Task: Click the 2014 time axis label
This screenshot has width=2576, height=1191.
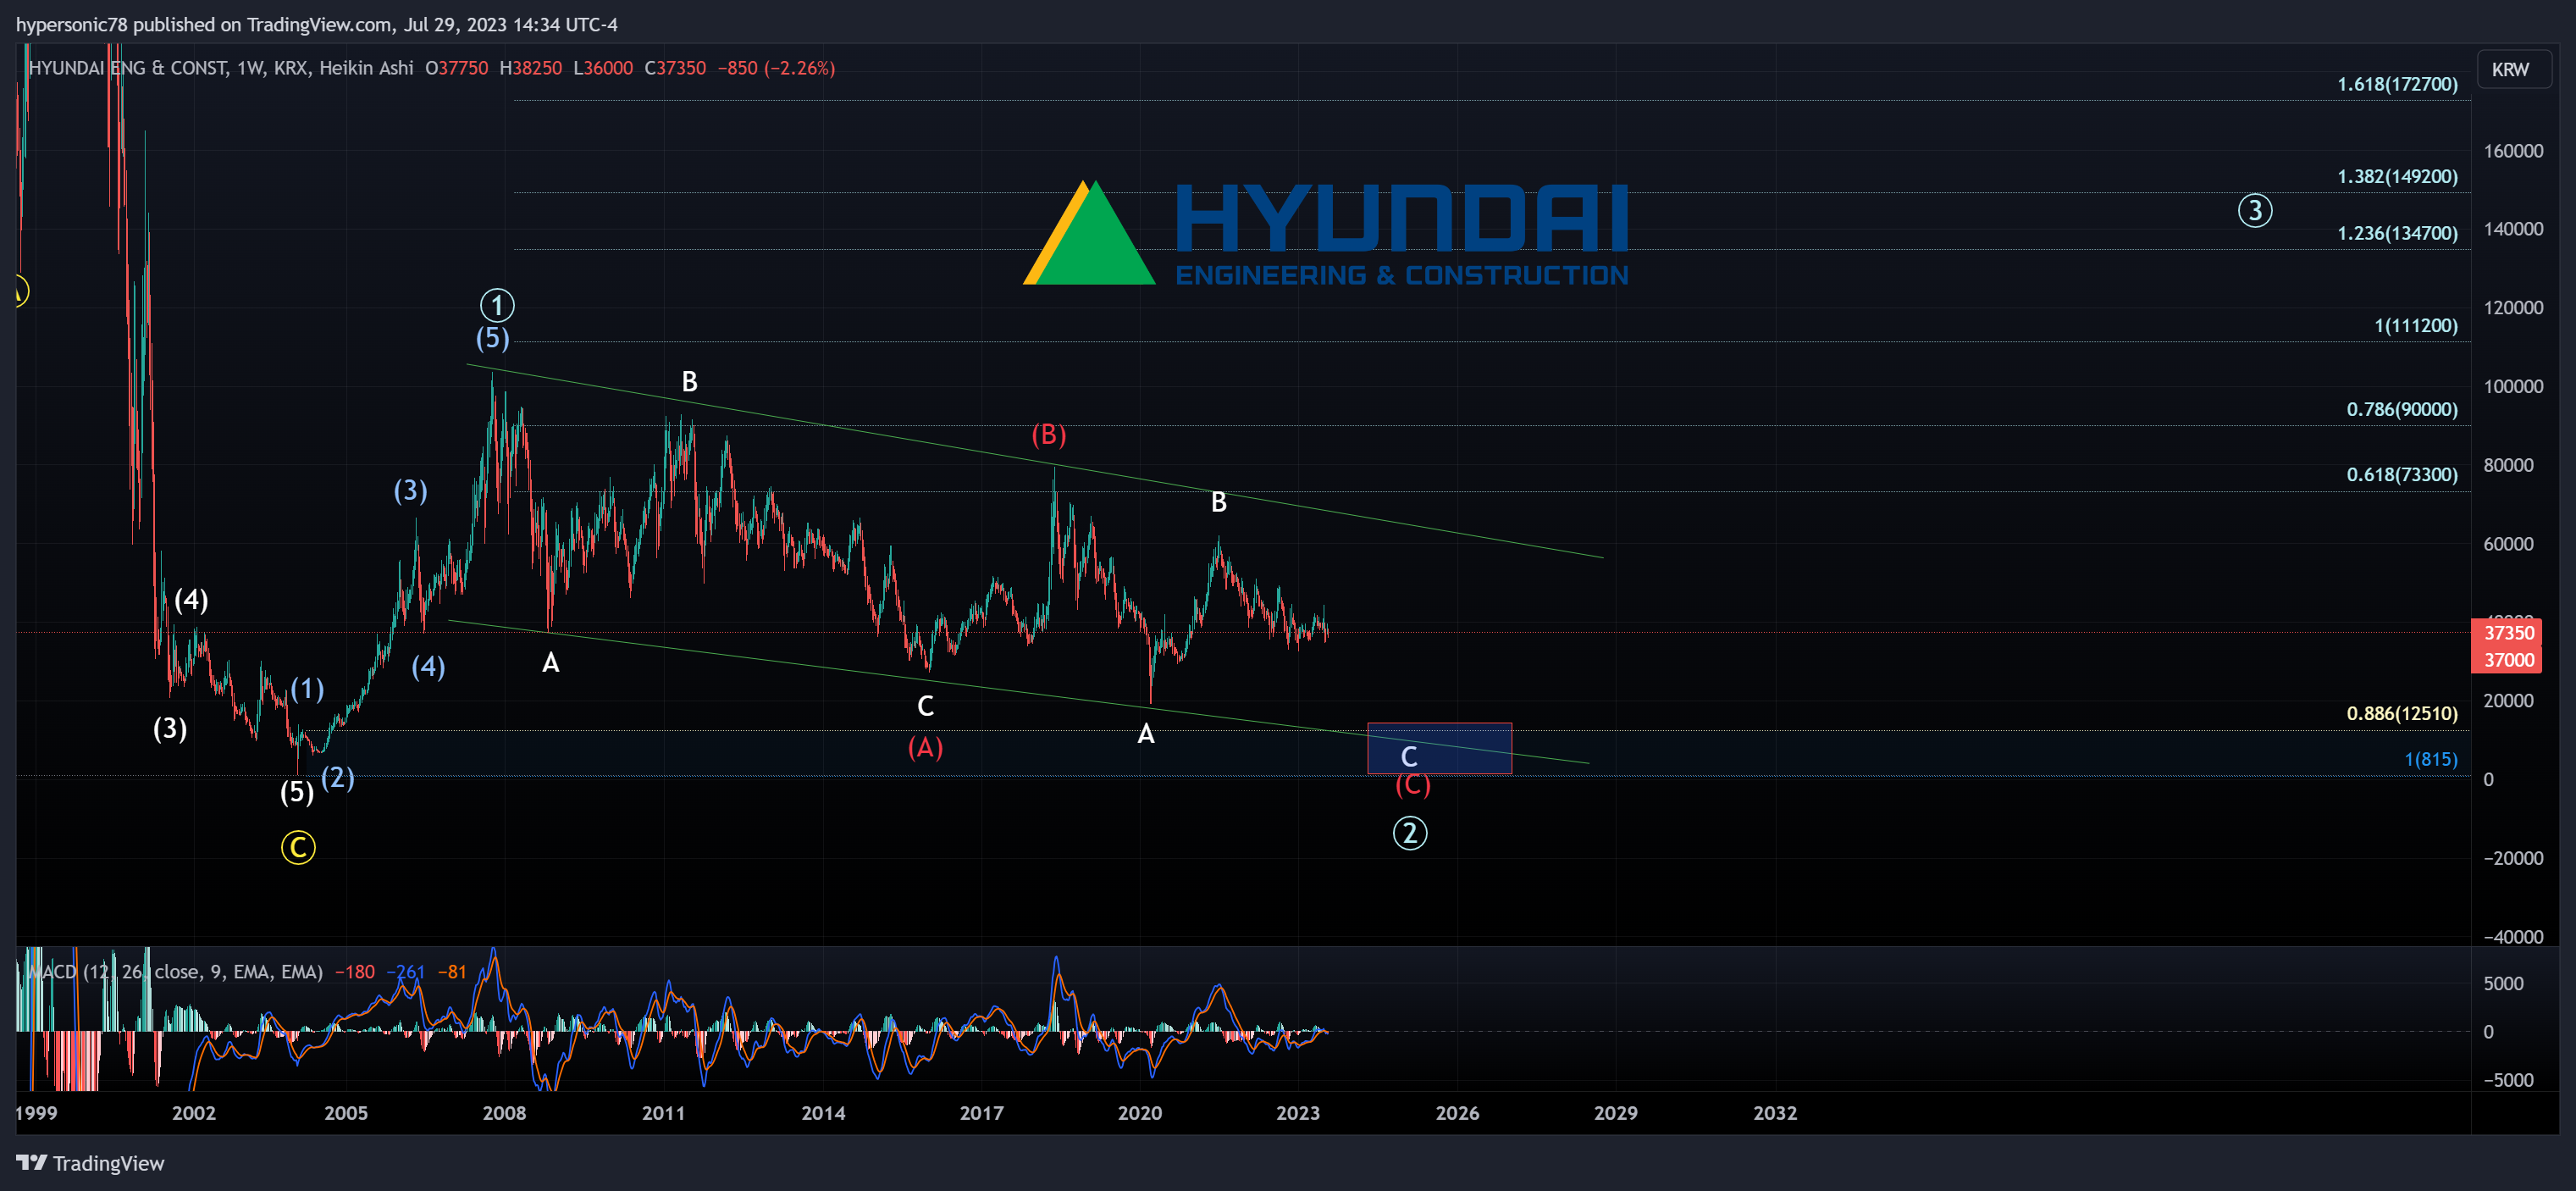Action: (x=823, y=1113)
